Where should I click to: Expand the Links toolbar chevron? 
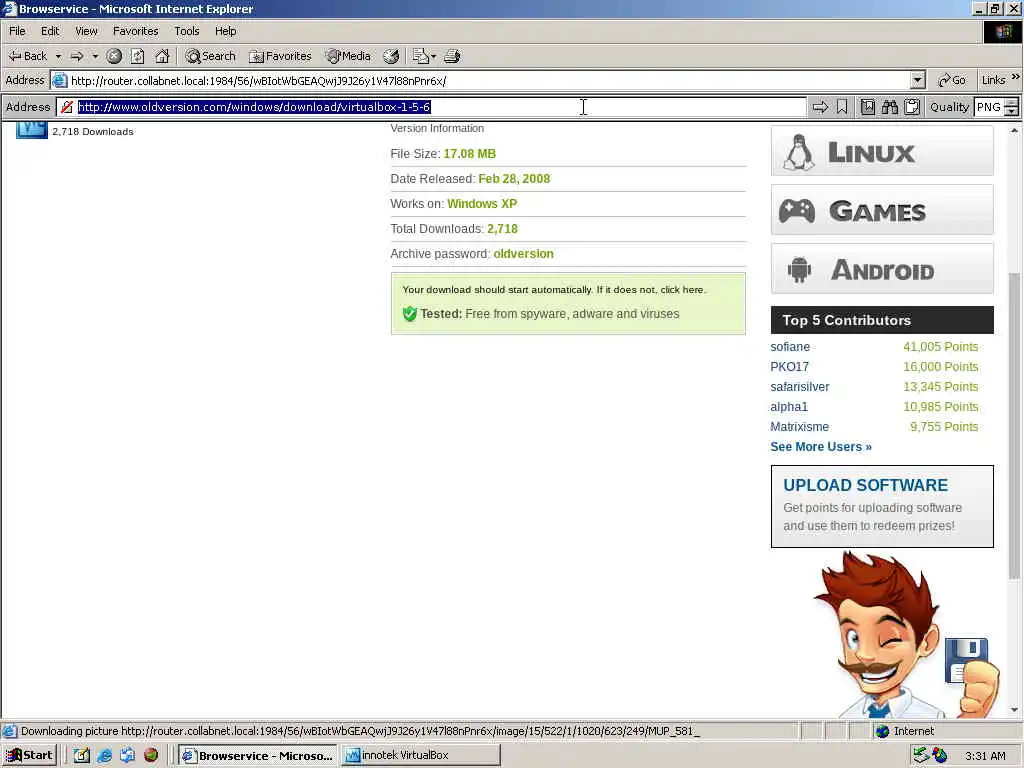[1016, 77]
